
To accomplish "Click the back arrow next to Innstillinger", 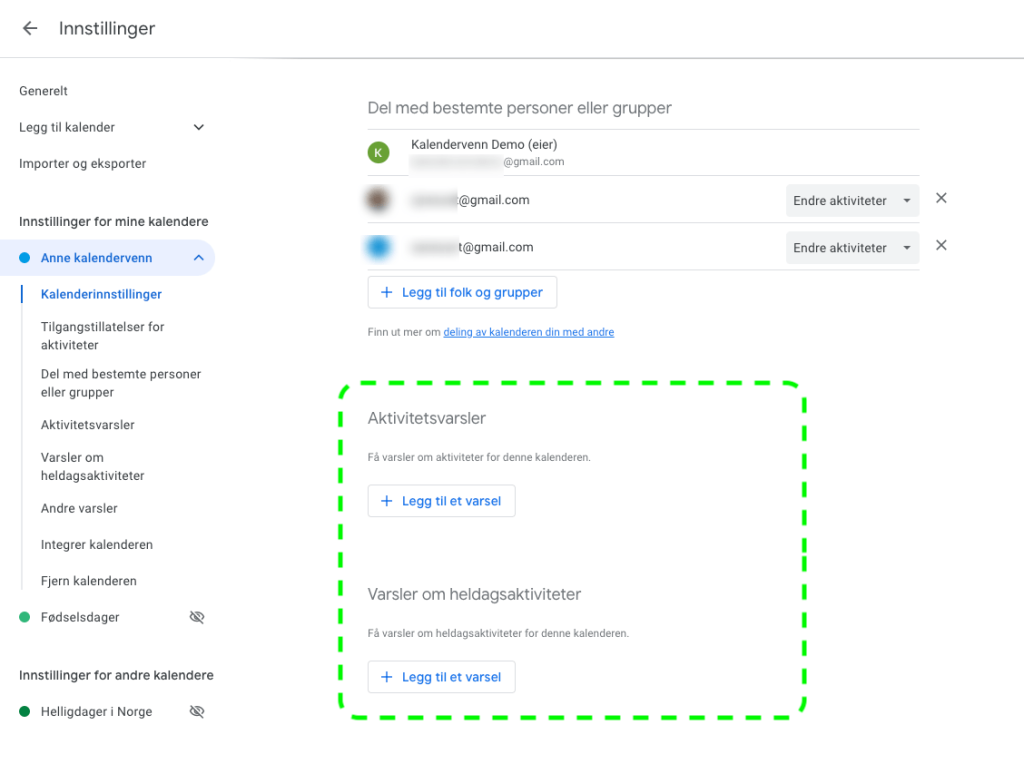I will 30,29.
